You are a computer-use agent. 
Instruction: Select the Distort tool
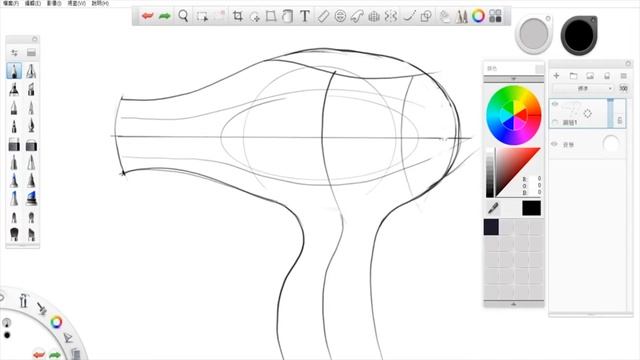[271, 16]
